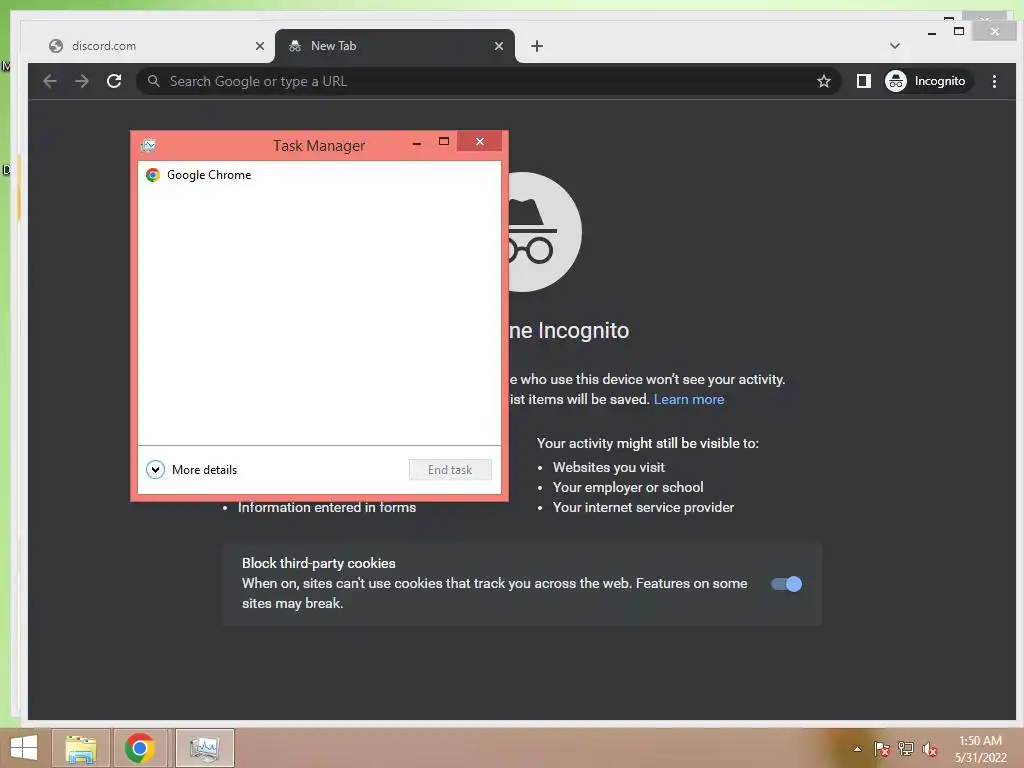Viewport: 1024px width, 768px height.
Task: Minimize the Chrome window
Action: [x=932, y=32]
